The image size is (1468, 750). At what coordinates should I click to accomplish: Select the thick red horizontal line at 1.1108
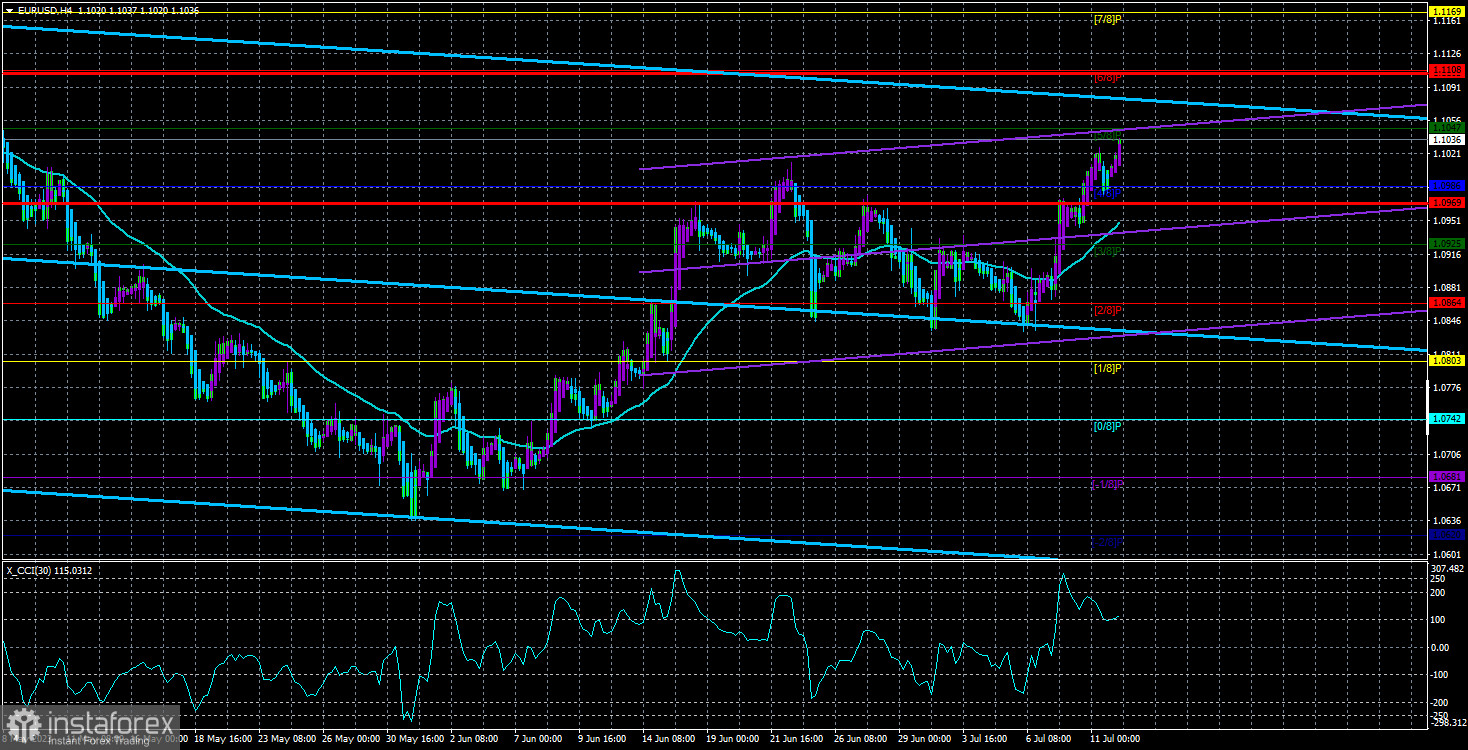[x=714, y=72]
